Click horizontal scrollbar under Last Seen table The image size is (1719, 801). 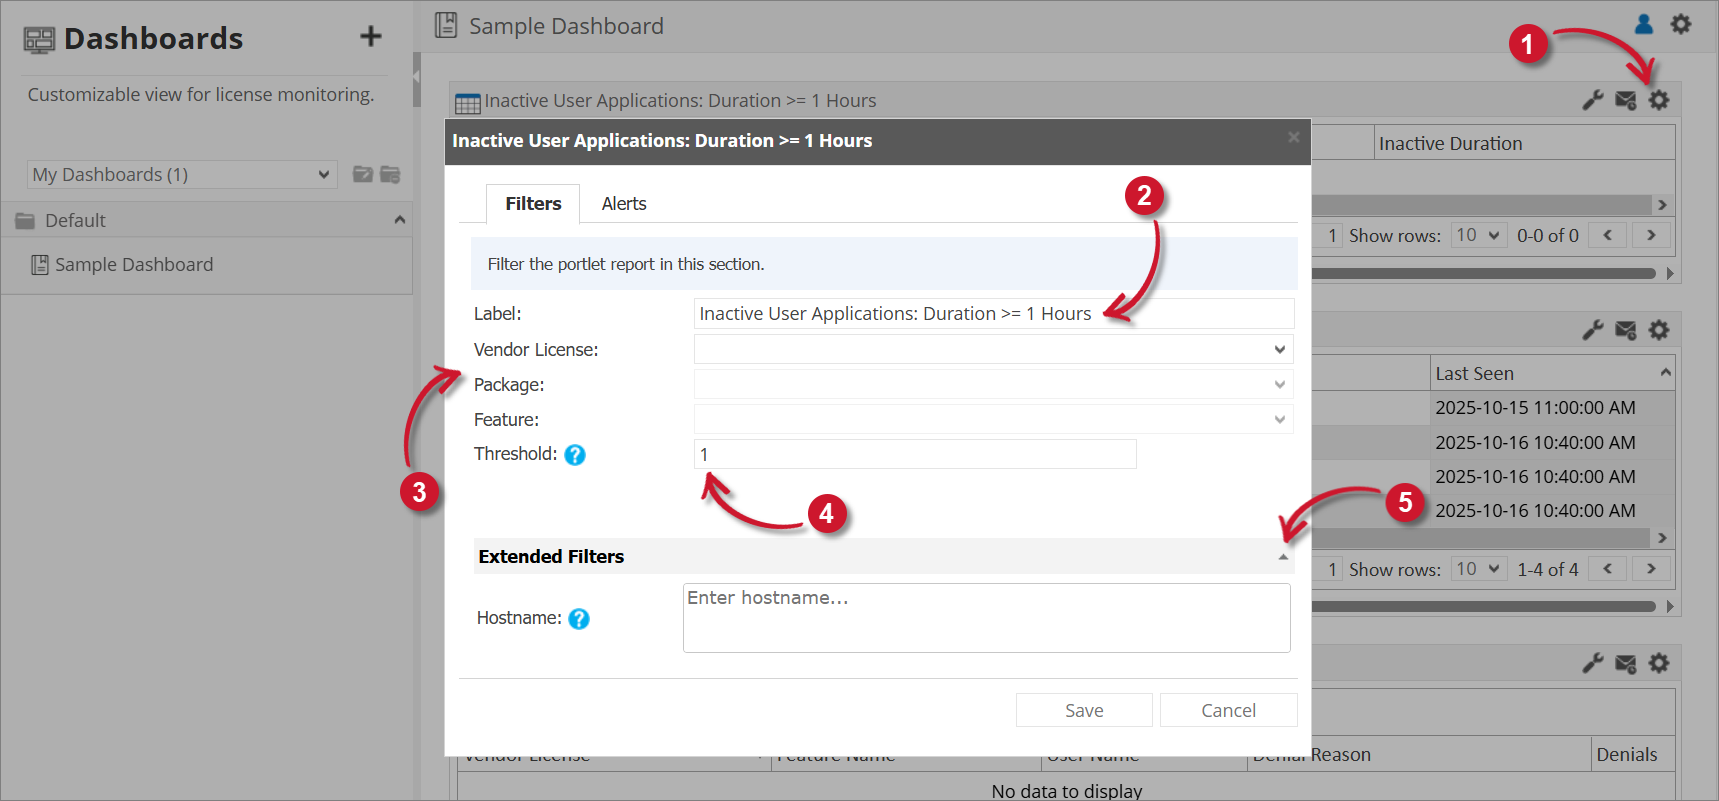(x=1482, y=537)
